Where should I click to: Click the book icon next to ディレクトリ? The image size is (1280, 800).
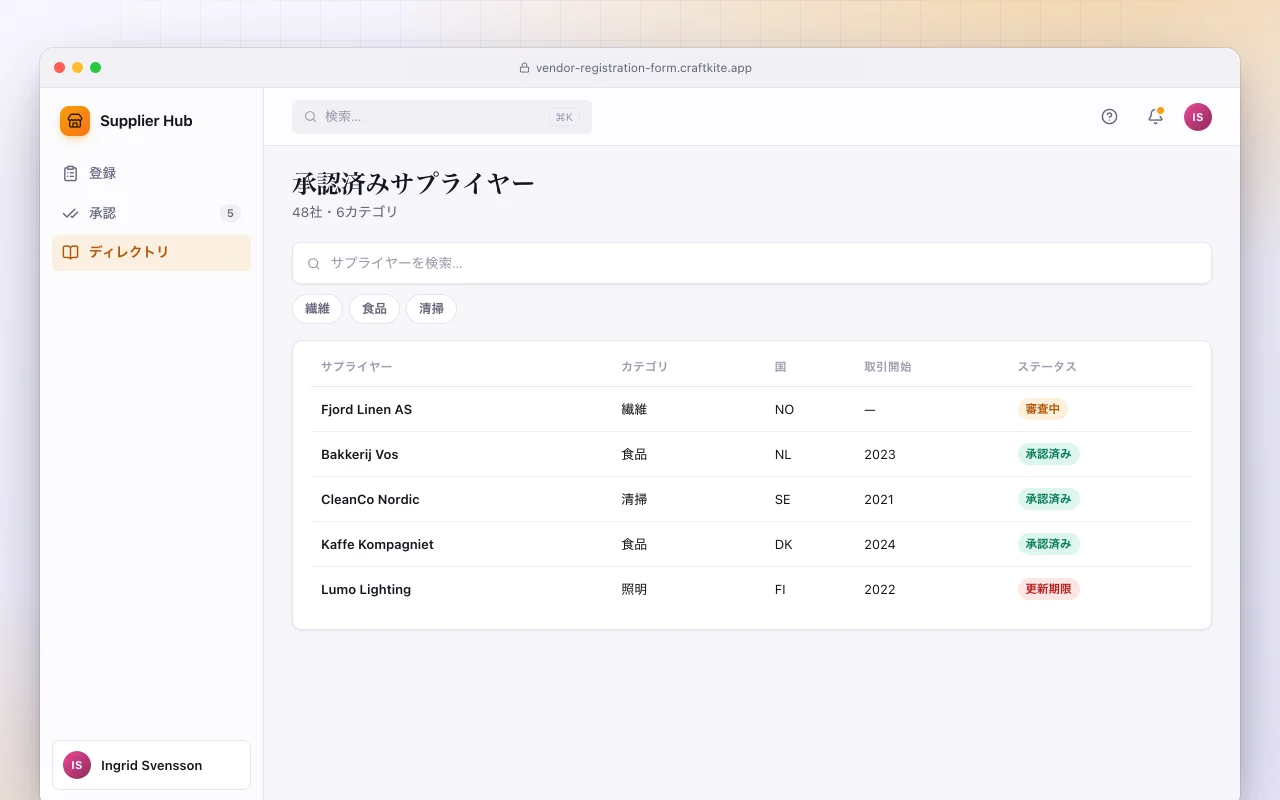(70, 252)
